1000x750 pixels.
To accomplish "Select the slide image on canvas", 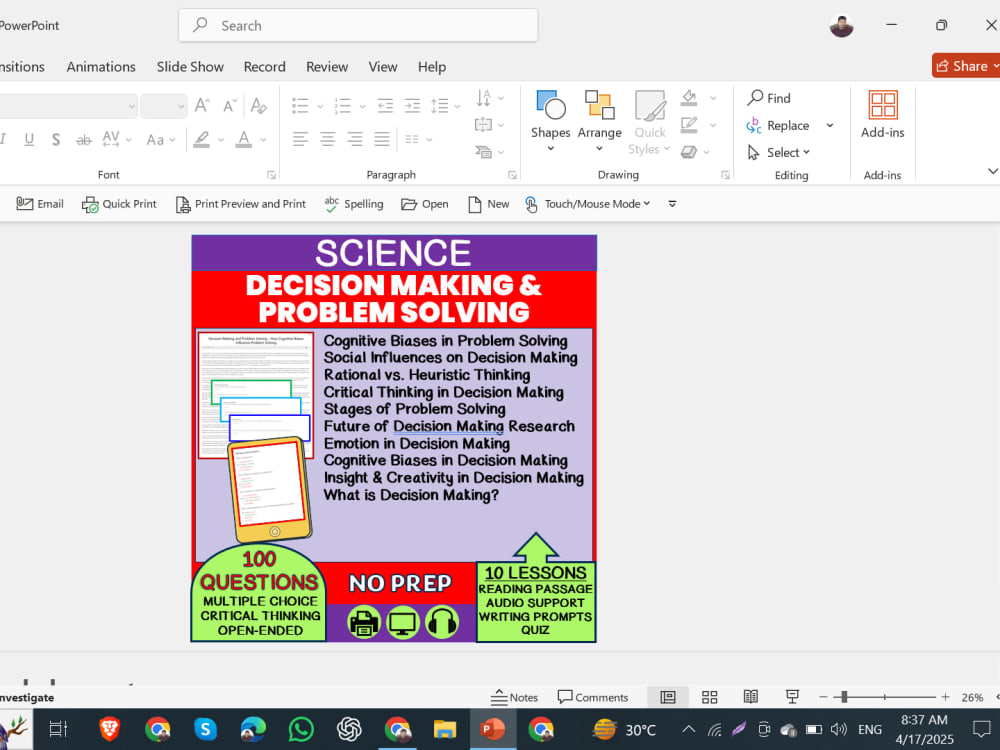I will point(393,439).
